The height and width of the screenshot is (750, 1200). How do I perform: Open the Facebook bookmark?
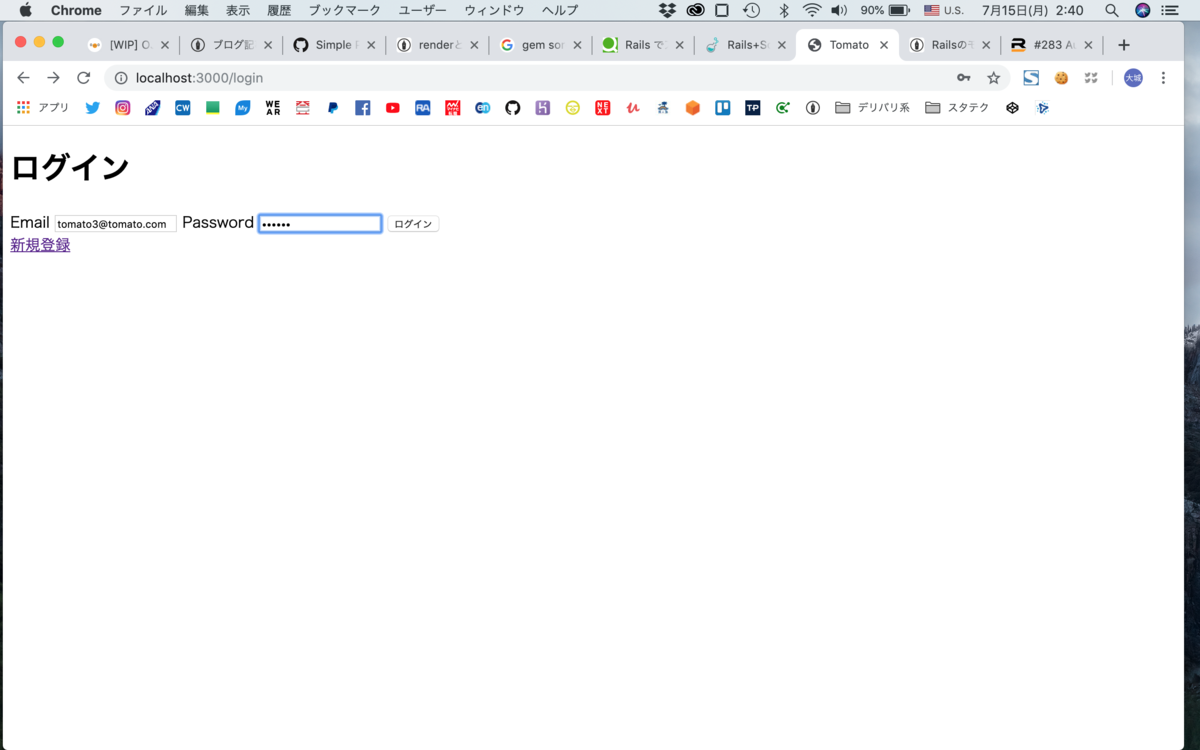[362, 107]
